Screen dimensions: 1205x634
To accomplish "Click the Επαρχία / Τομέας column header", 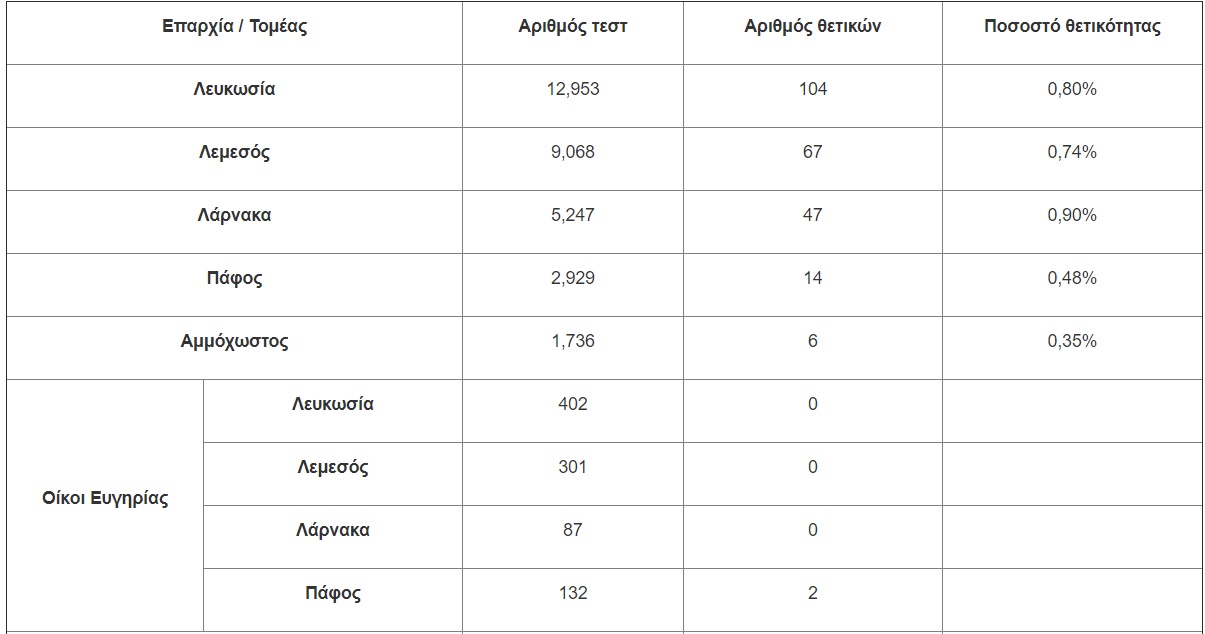I will click(234, 27).
